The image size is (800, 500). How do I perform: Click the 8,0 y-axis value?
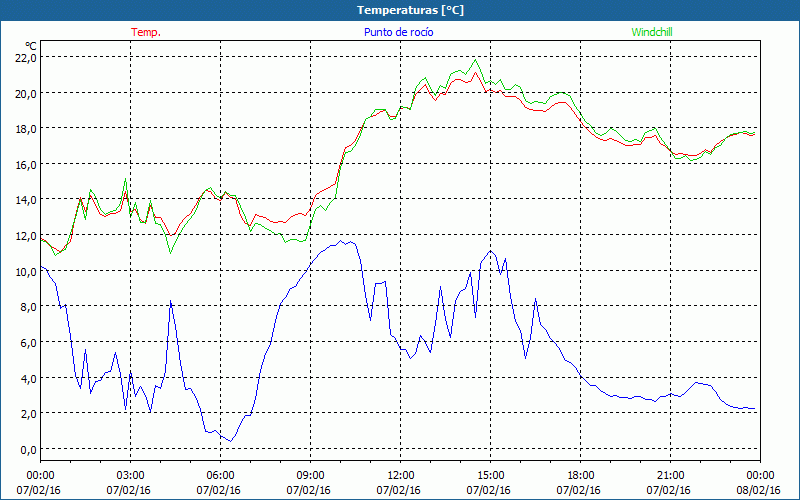(29, 307)
